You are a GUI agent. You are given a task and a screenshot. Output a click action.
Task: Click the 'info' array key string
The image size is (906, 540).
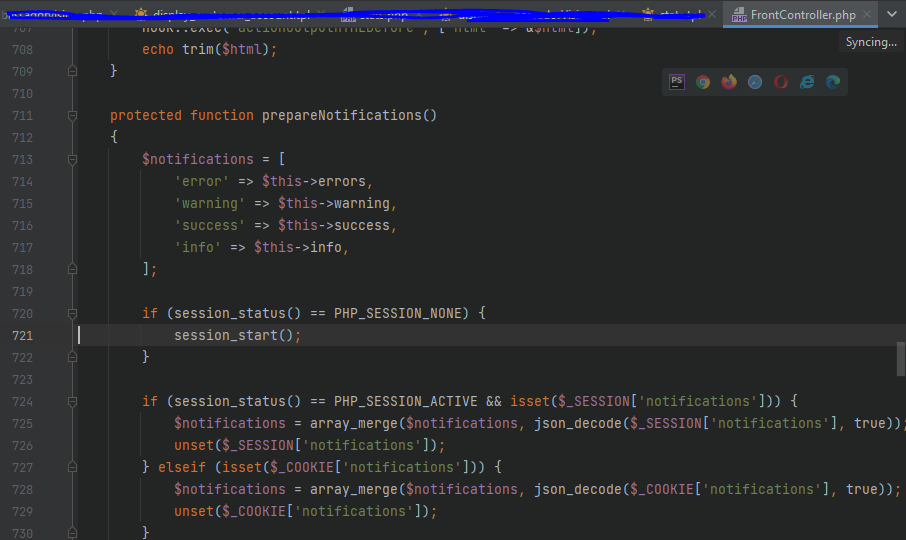pyautogui.click(x=198, y=247)
